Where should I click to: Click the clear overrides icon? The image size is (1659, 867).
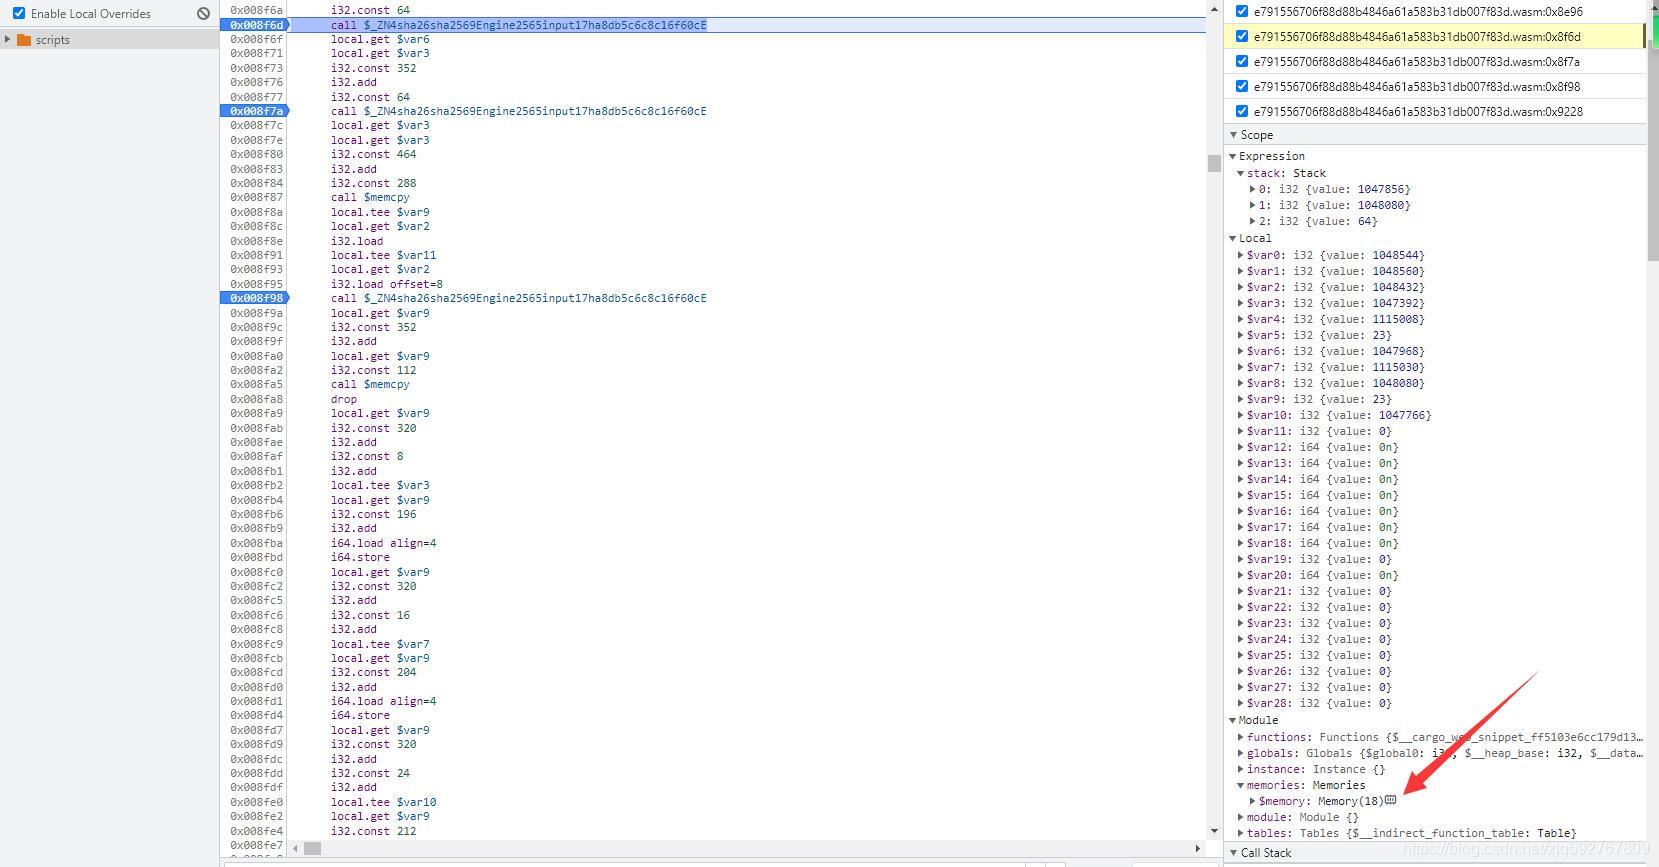203,13
